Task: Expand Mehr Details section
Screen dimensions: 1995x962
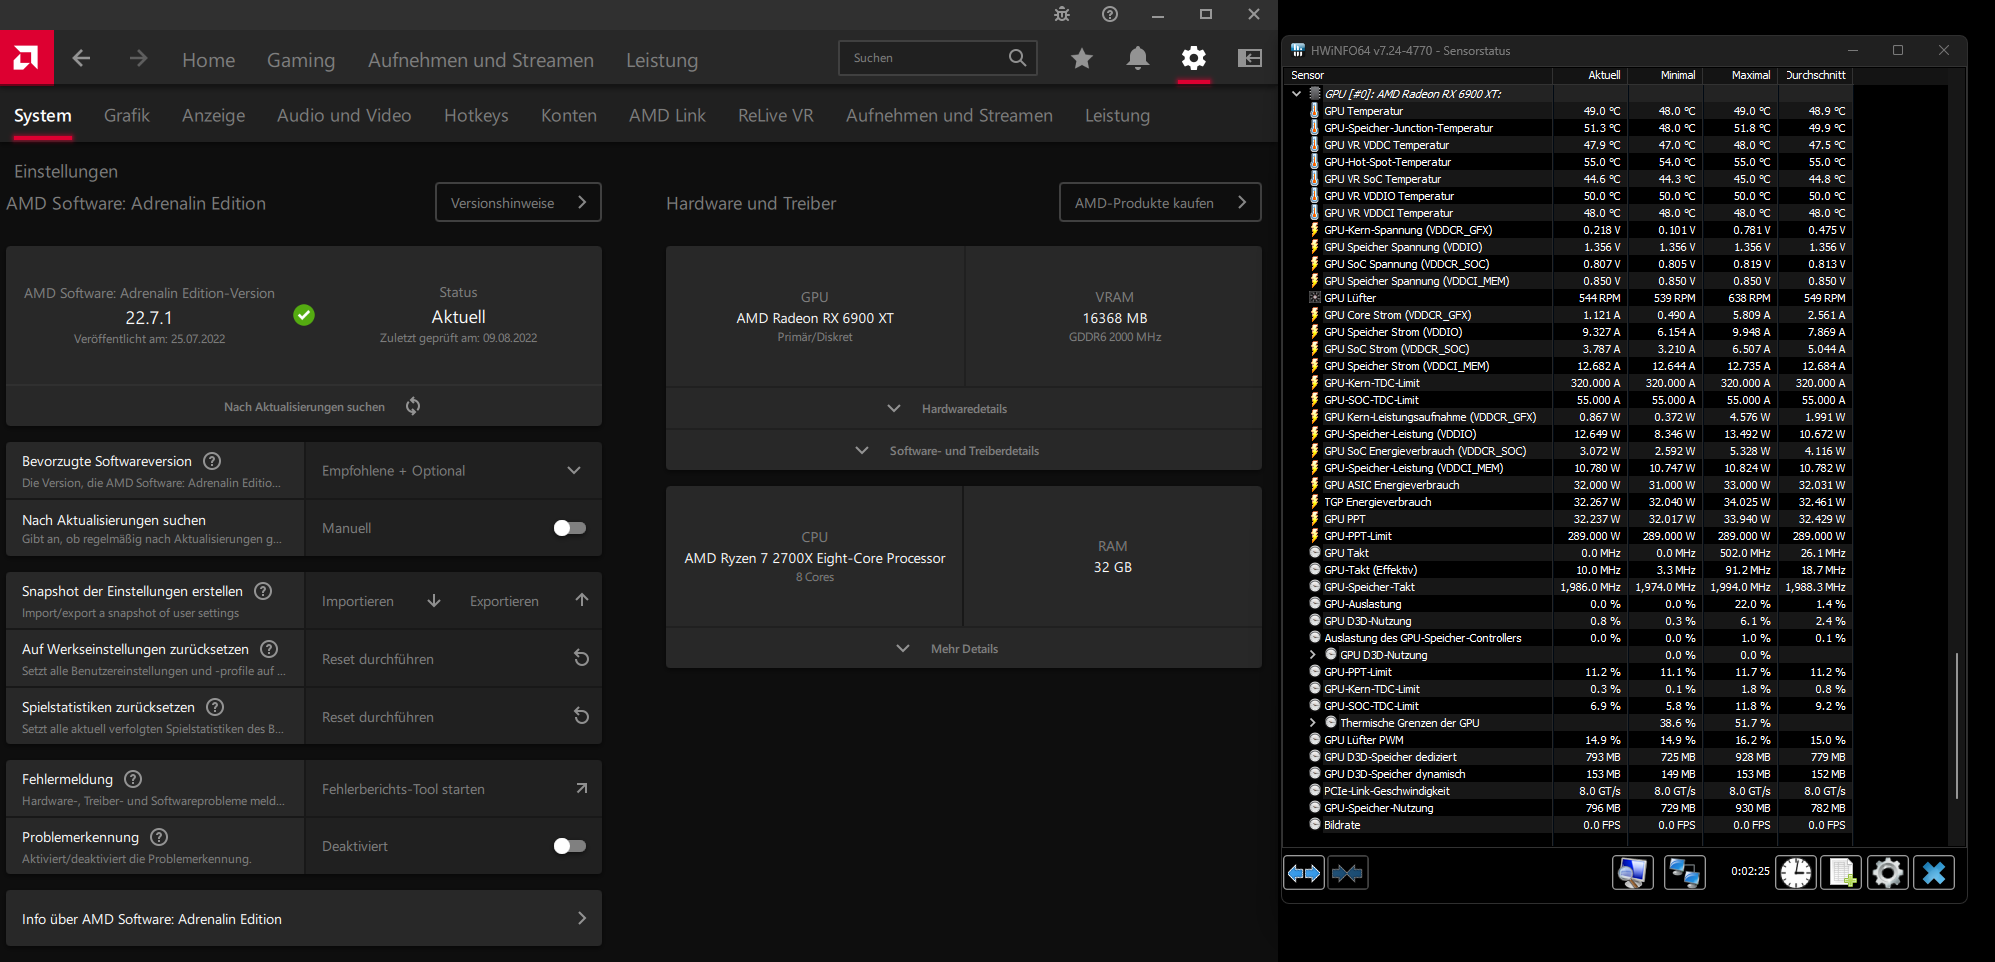Action: tap(964, 649)
